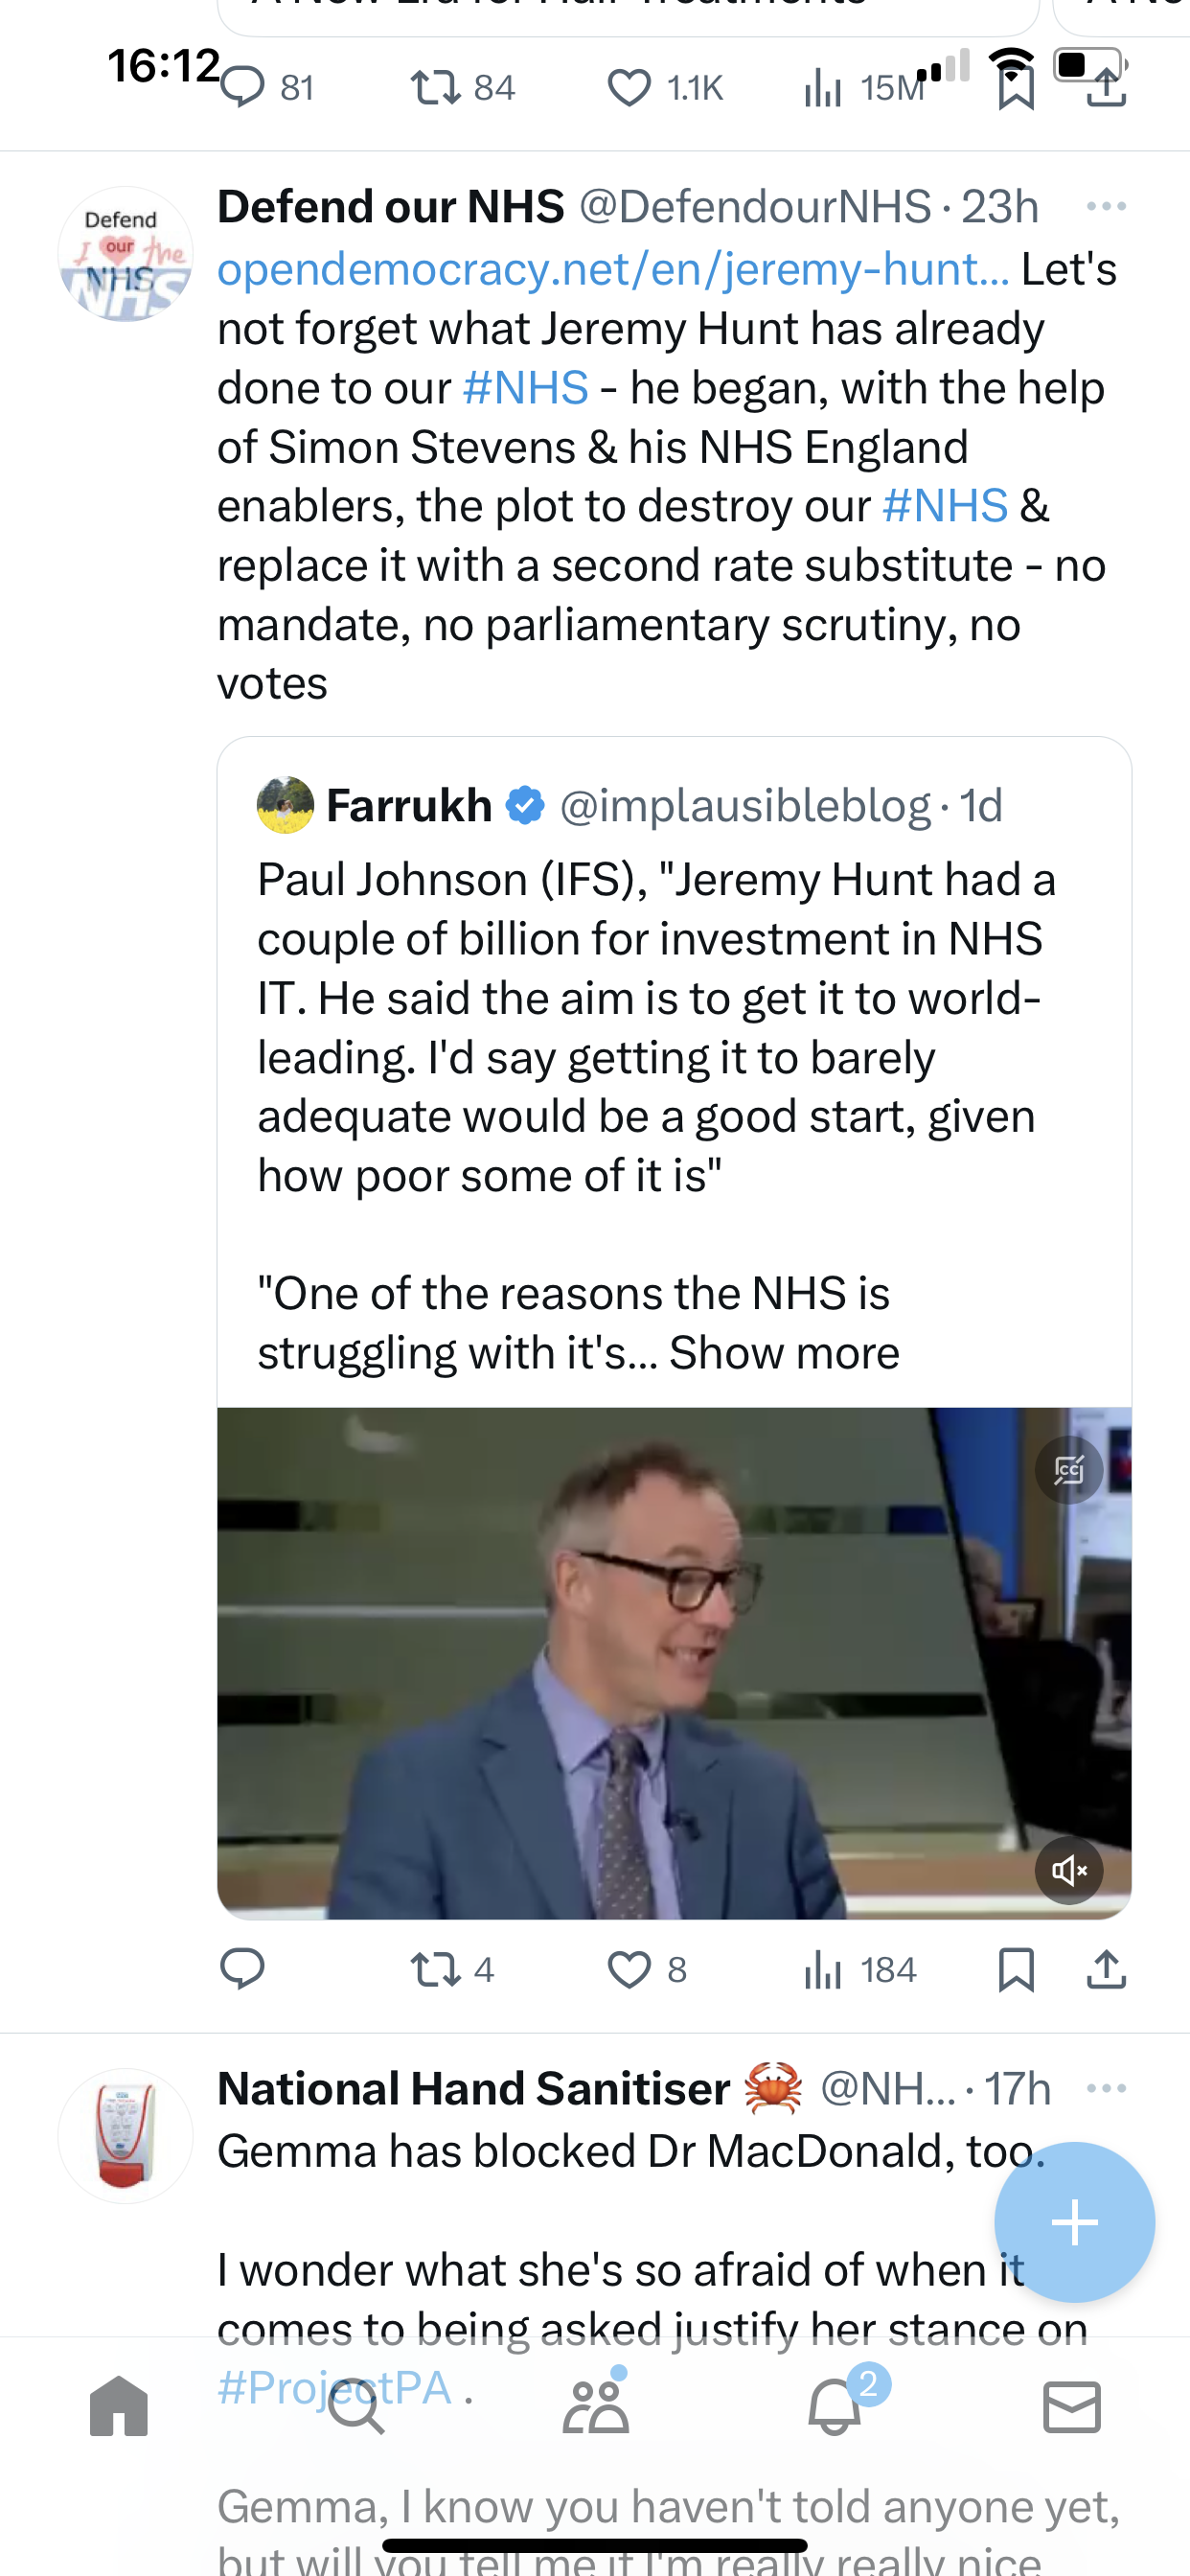This screenshot has width=1190, height=2576.
Task: Share the Defend our NHS tweet
Action: (1106, 1969)
